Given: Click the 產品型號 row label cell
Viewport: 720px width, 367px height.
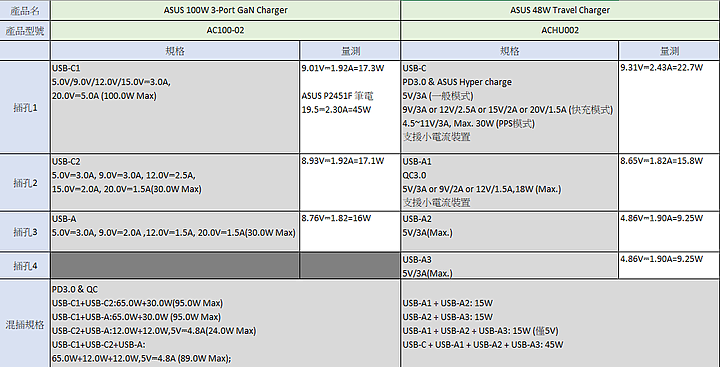Looking at the screenshot, I should (x=25, y=30).
